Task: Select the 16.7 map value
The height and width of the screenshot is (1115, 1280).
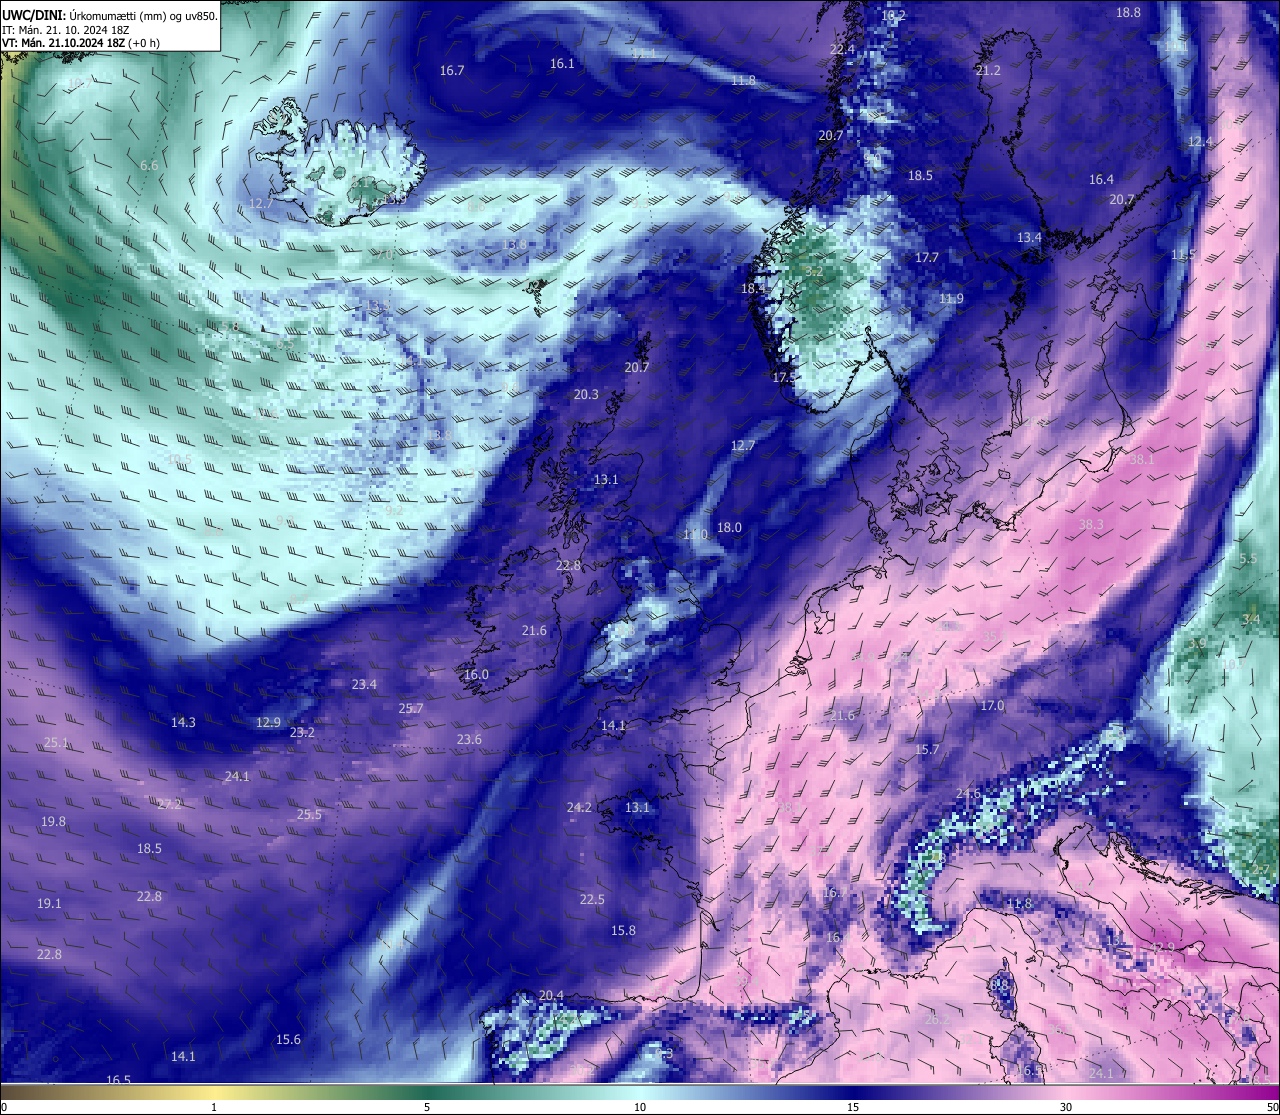Action: pos(452,70)
